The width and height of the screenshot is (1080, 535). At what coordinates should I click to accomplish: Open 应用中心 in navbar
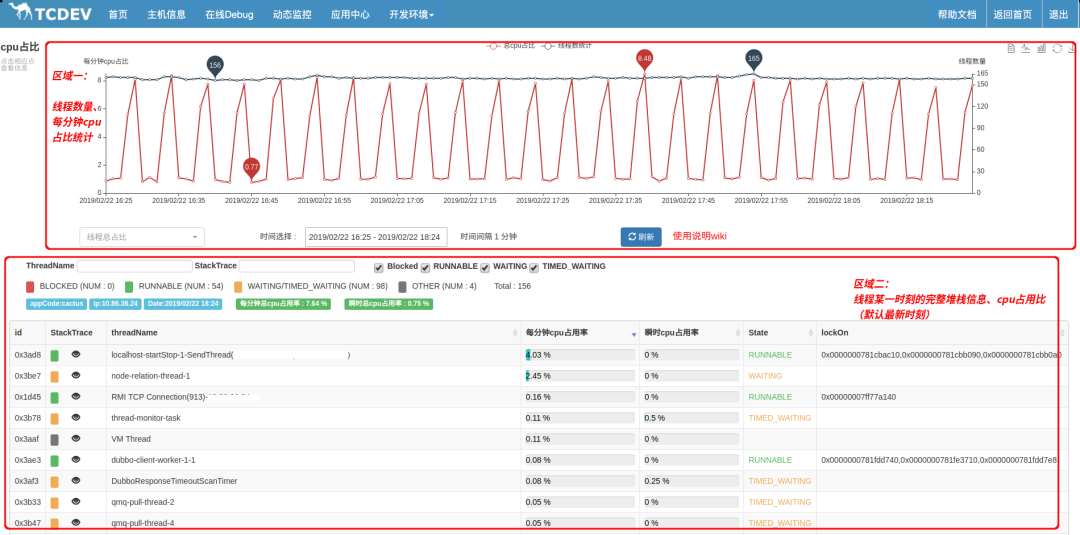tap(350, 14)
